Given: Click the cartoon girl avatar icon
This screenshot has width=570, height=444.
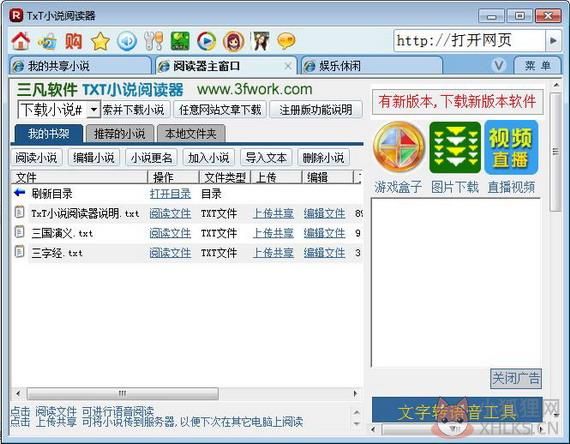Looking at the screenshot, I should pyautogui.click(x=233, y=41).
